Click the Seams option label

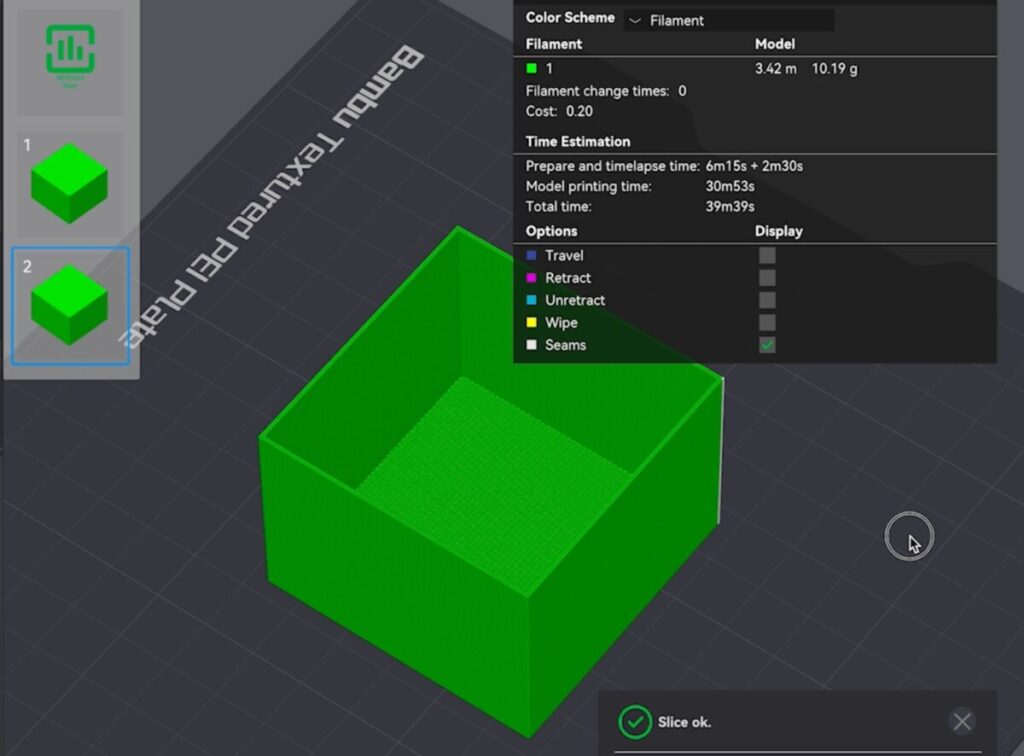(566, 345)
